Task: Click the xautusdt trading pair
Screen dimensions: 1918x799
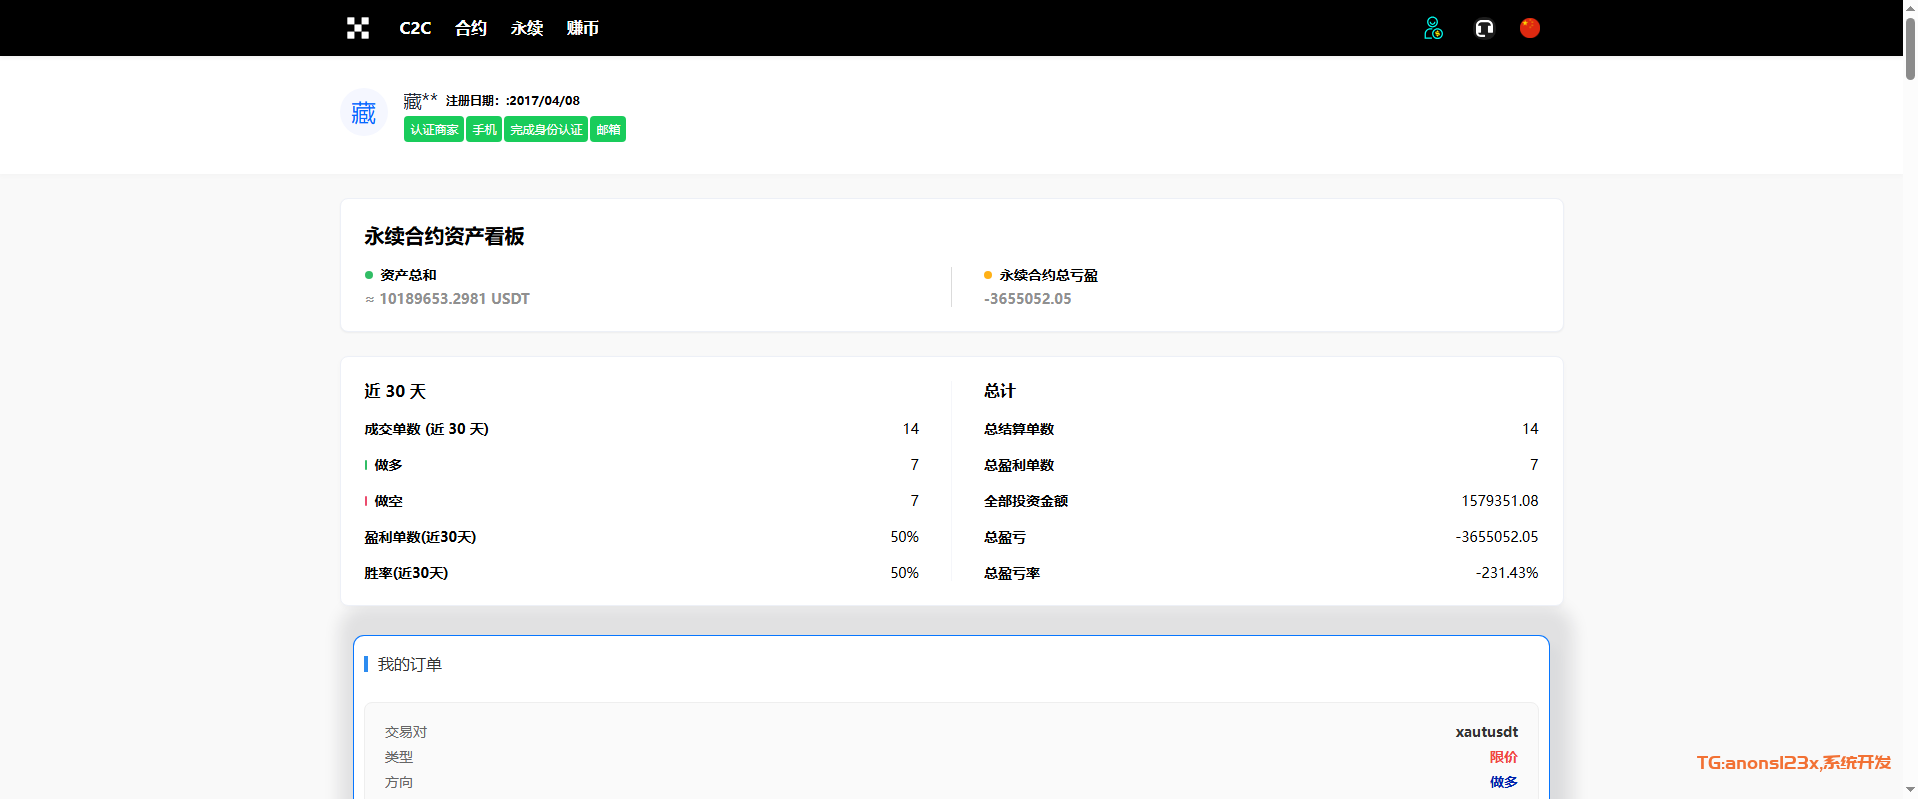Action: [x=1486, y=732]
